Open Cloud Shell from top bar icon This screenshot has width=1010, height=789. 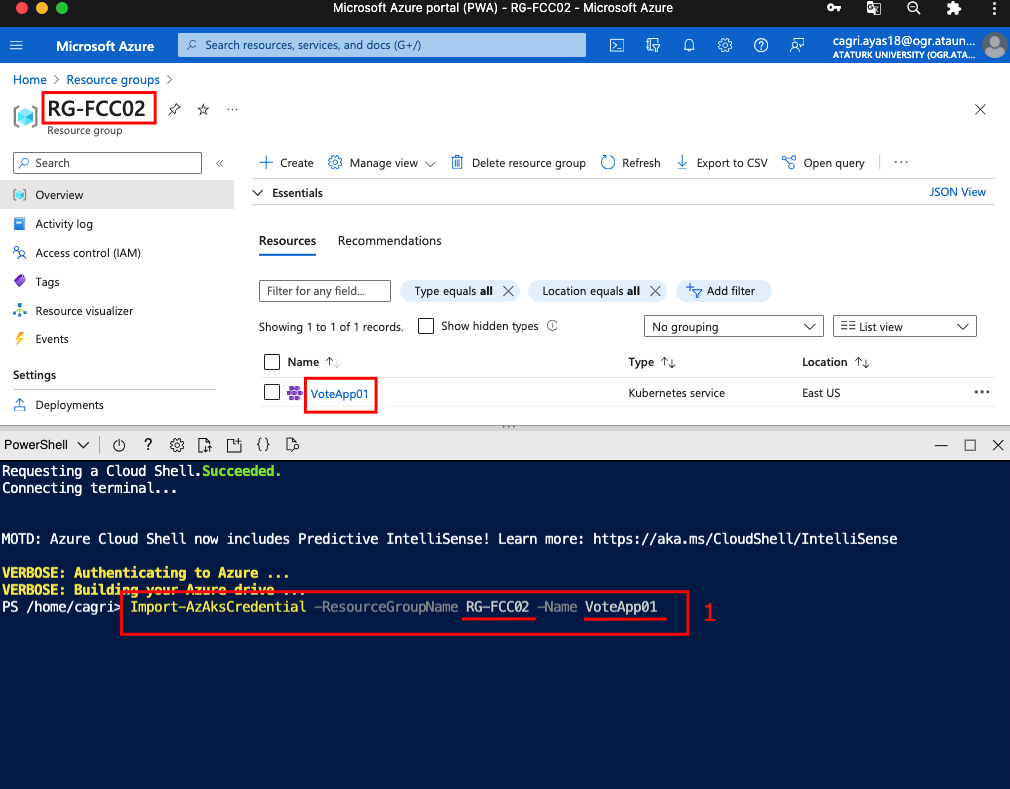click(x=618, y=45)
